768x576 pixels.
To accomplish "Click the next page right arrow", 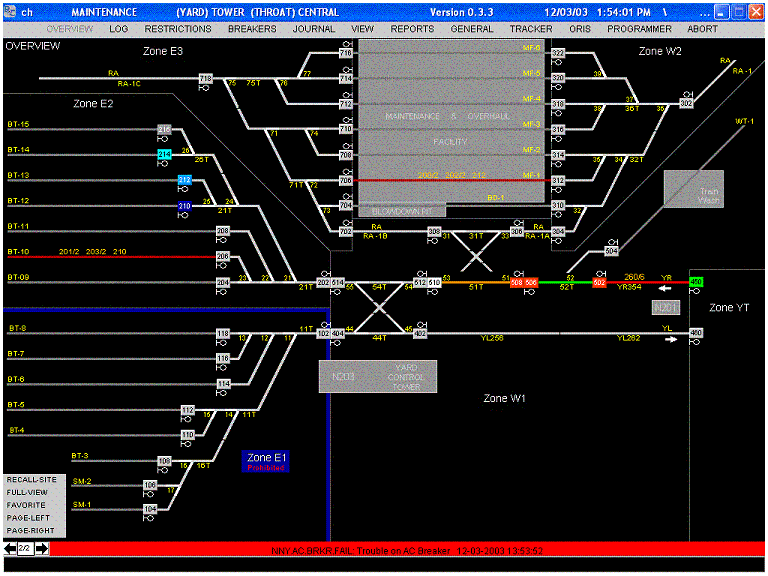I will (41, 549).
